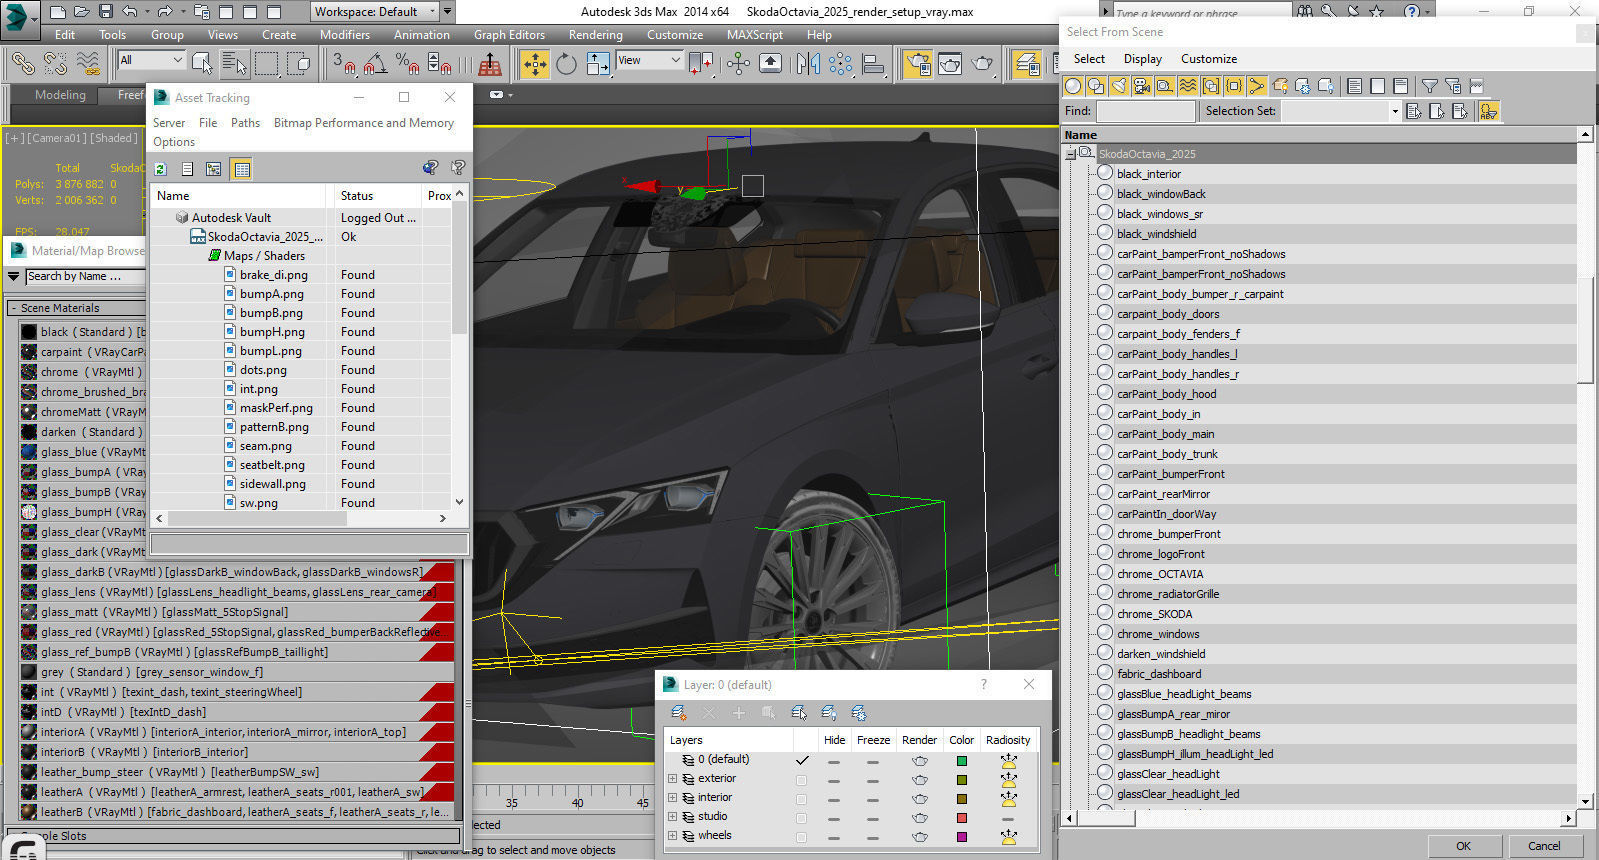Click the Select by Name toolbar icon
1599x860 pixels.
[234, 64]
